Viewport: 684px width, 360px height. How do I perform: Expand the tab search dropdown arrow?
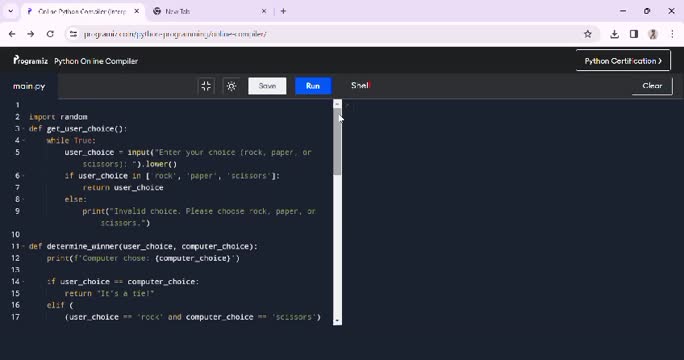coord(10,11)
